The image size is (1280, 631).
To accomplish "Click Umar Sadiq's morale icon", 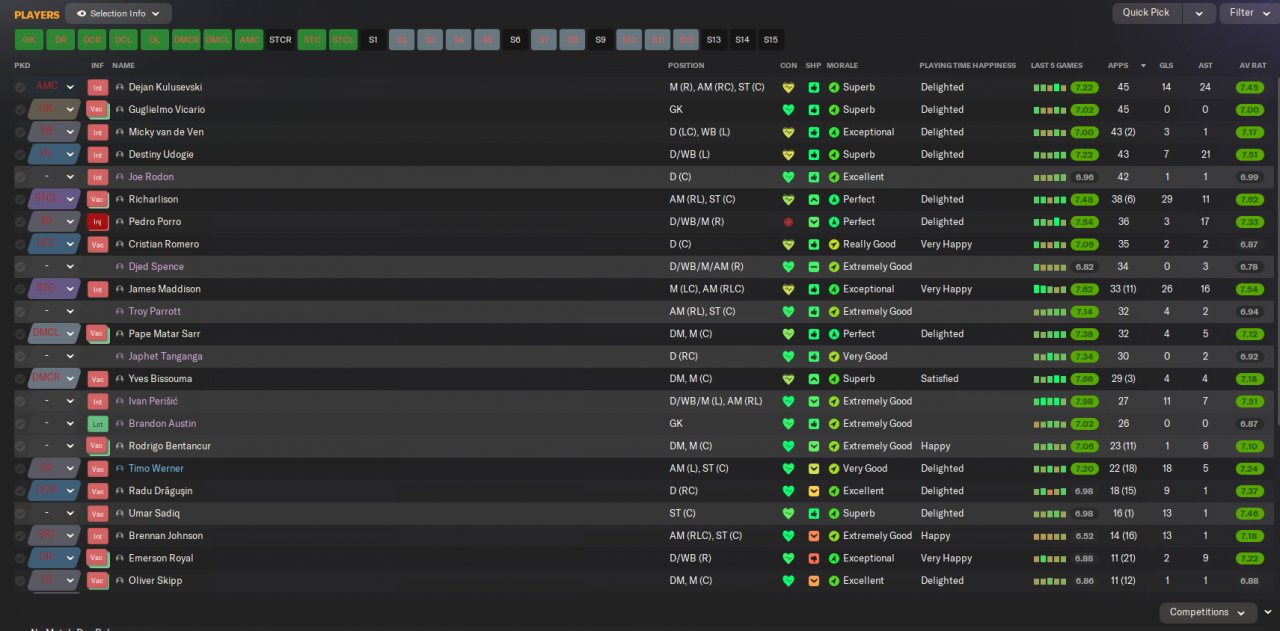I will pos(834,514).
